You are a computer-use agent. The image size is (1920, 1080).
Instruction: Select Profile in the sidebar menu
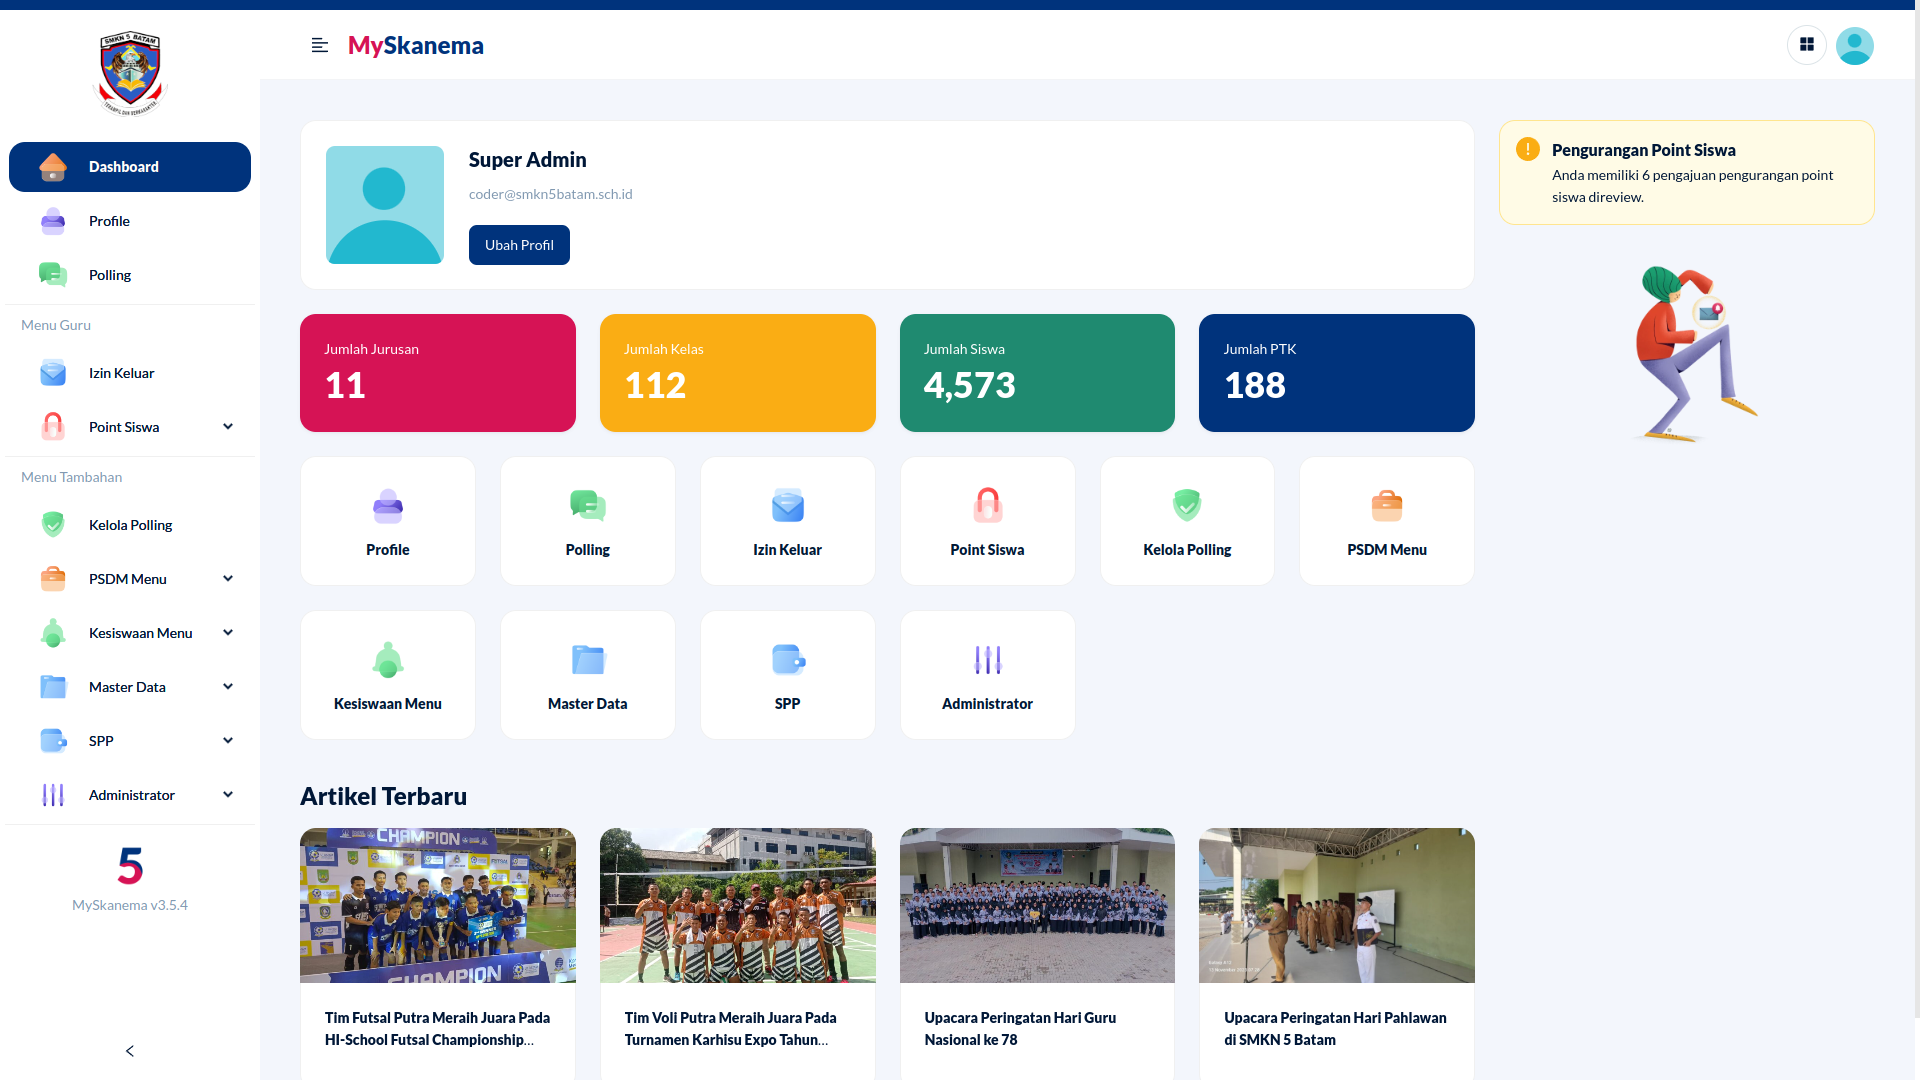click(x=109, y=221)
